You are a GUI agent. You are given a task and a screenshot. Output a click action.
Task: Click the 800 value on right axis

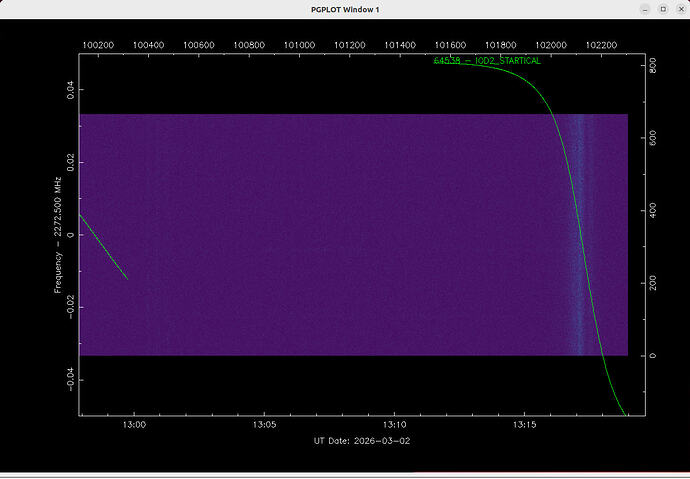(x=653, y=66)
